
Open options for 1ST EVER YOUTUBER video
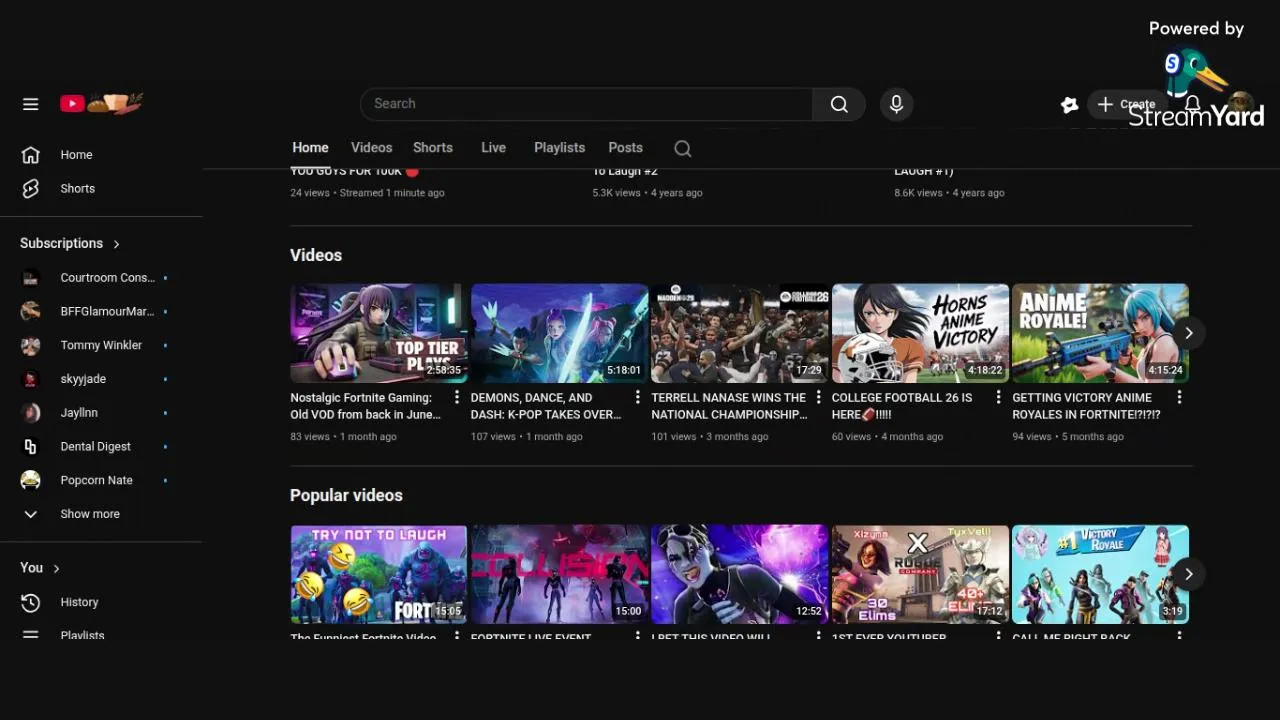pos(998,635)
